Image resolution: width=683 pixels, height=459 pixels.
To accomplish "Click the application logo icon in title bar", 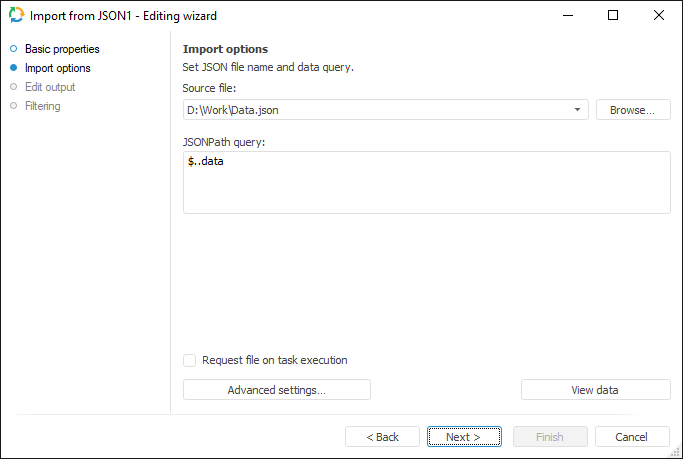I will click(x=16, y=16).
